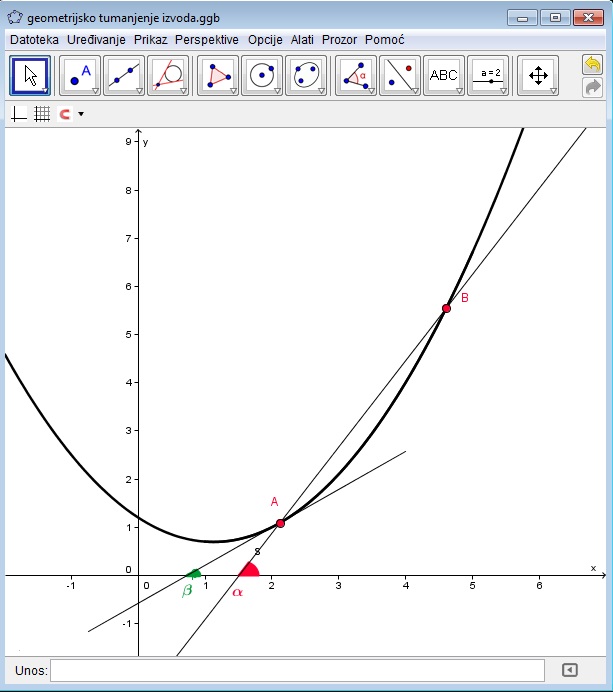The height and width of the screenshot is (692, 613).
Task: Toggle axes visibility in style bar
Action: pyautogui.click(x=19, y=114)
